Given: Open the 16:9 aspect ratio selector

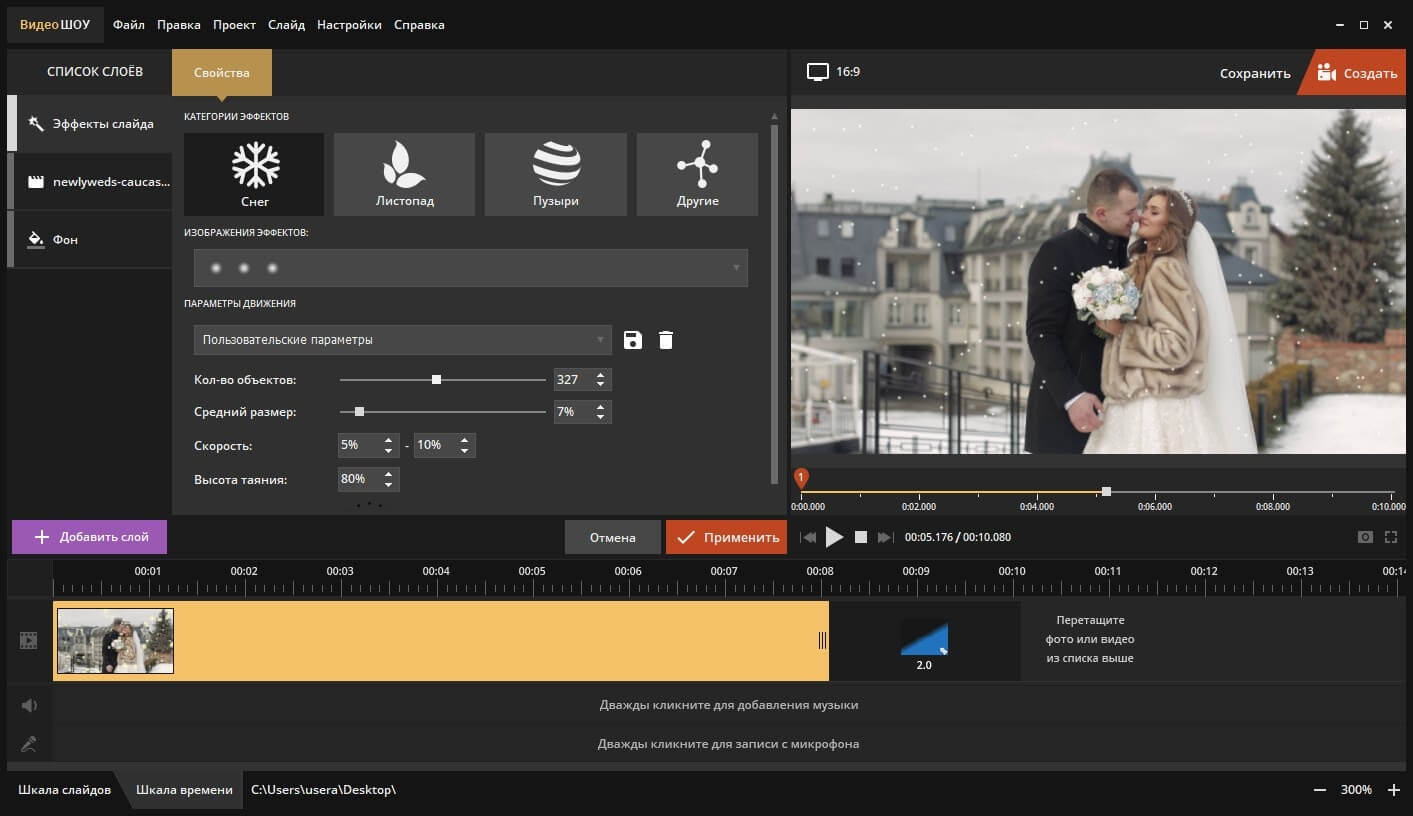Looking at the screenshot, I should 834,72.
